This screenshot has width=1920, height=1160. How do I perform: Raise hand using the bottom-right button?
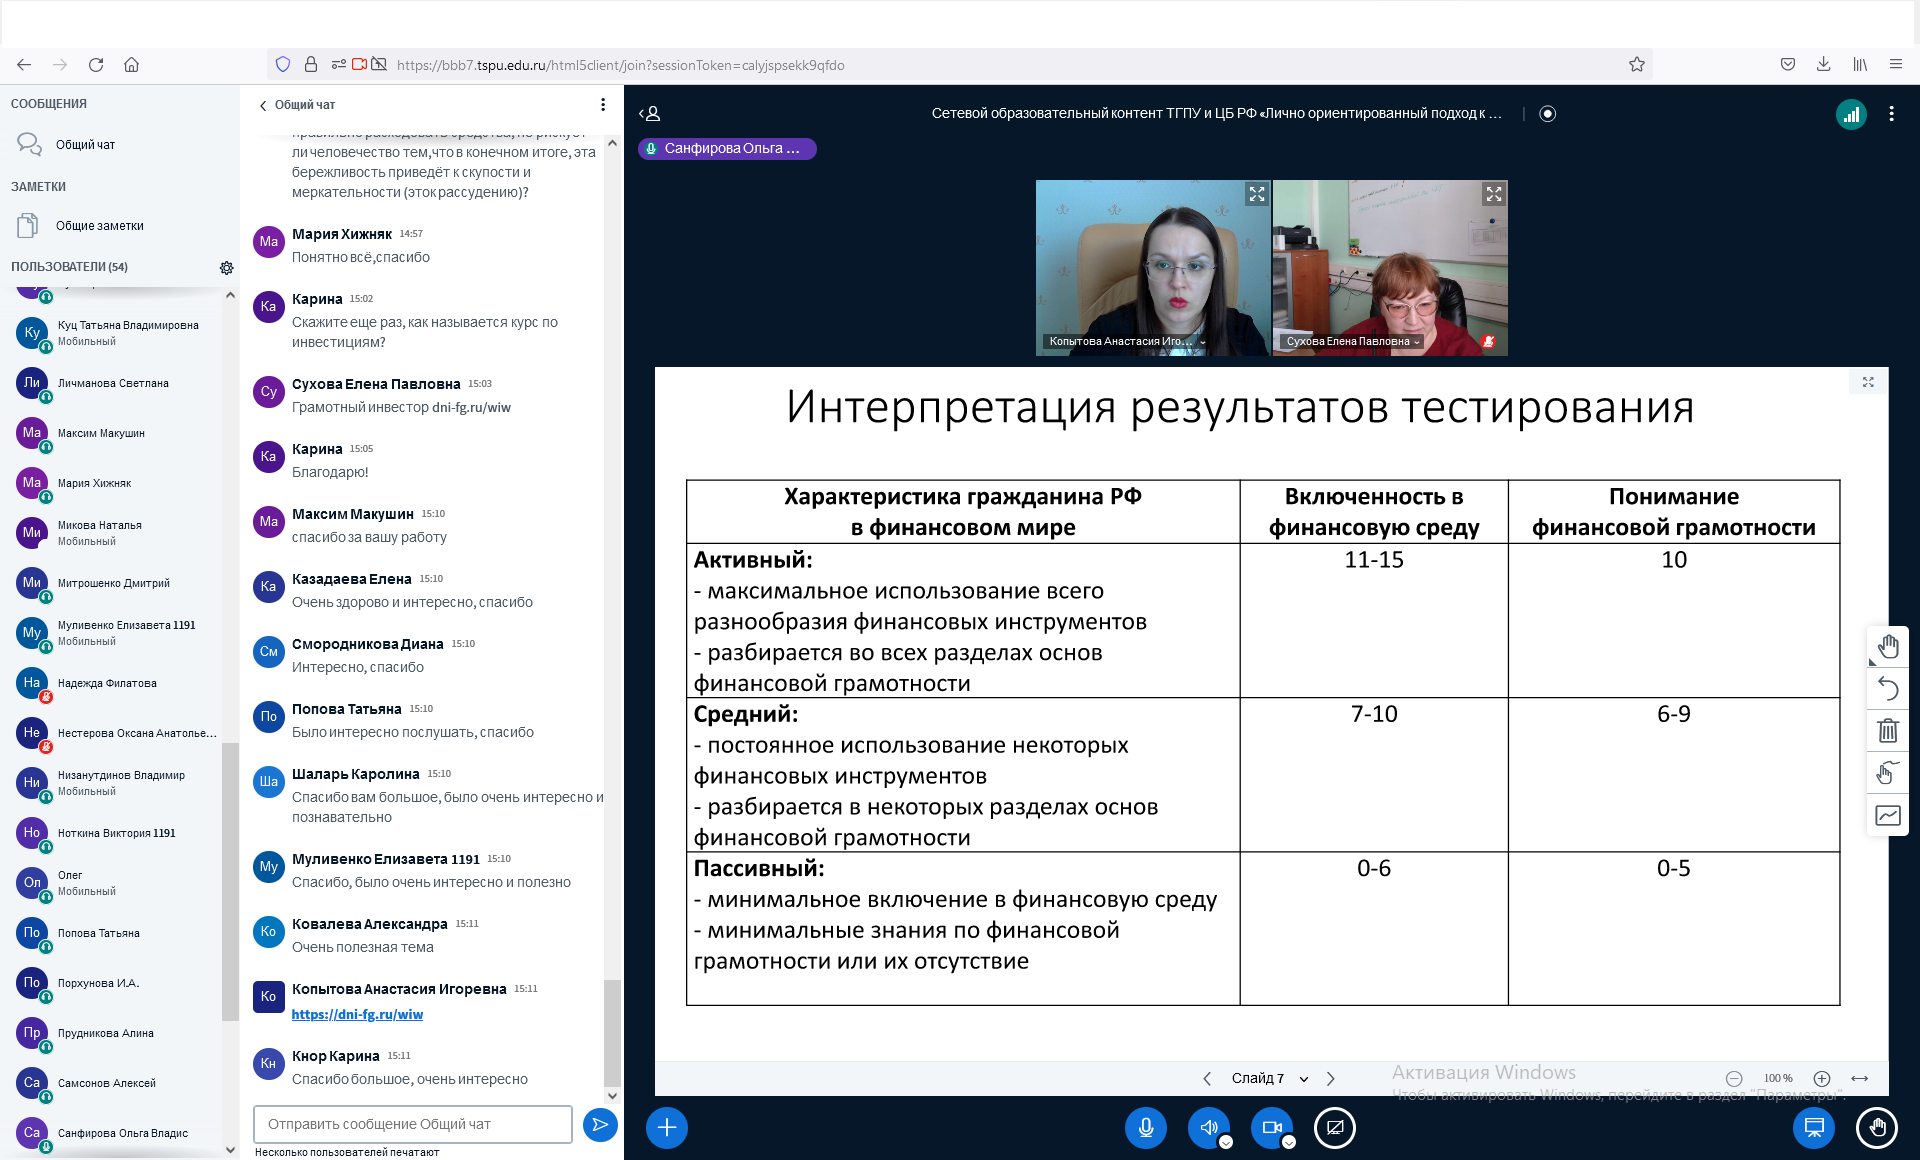click(x=1877, y=1128)
